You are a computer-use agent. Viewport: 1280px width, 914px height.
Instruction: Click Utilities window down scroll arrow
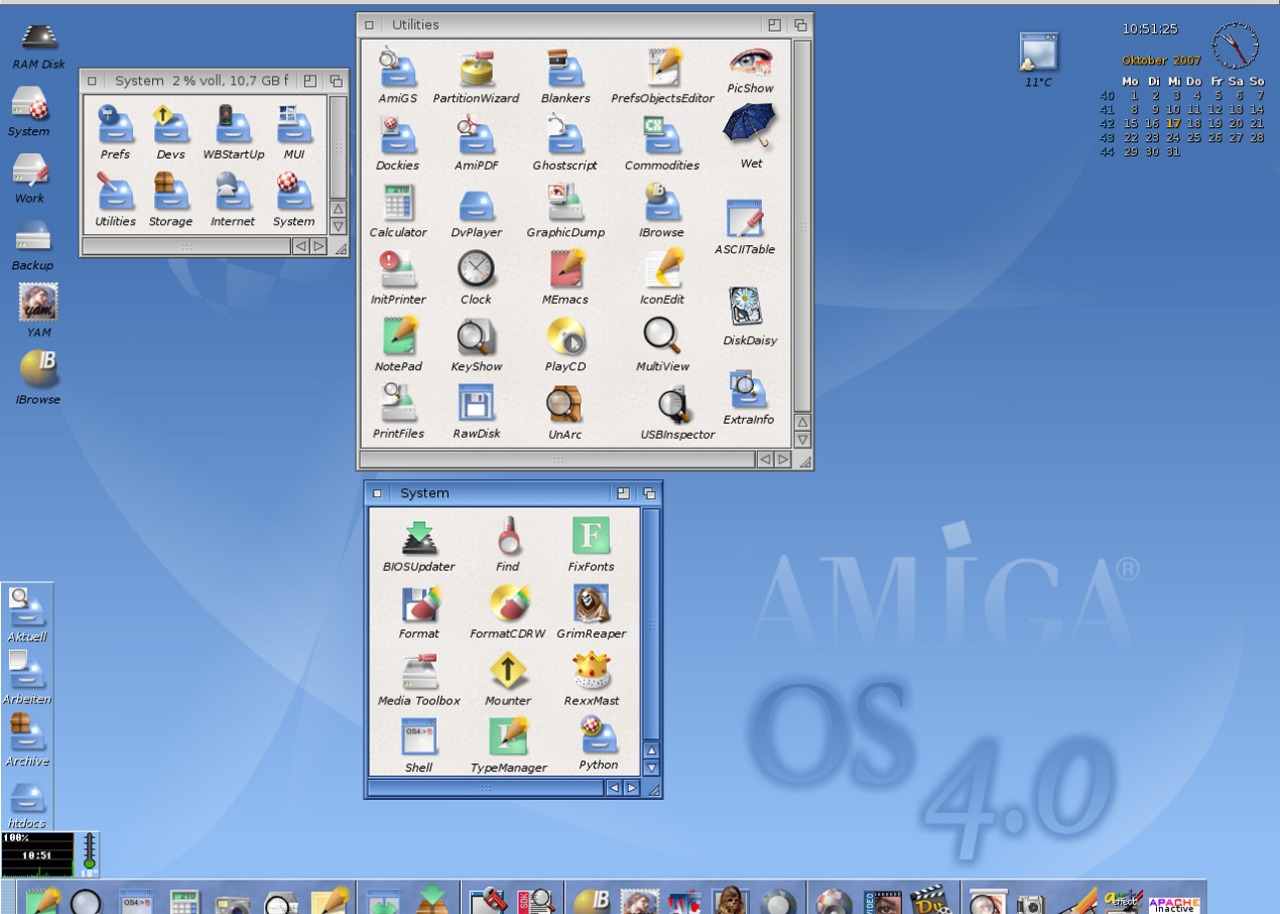[802, 440]
